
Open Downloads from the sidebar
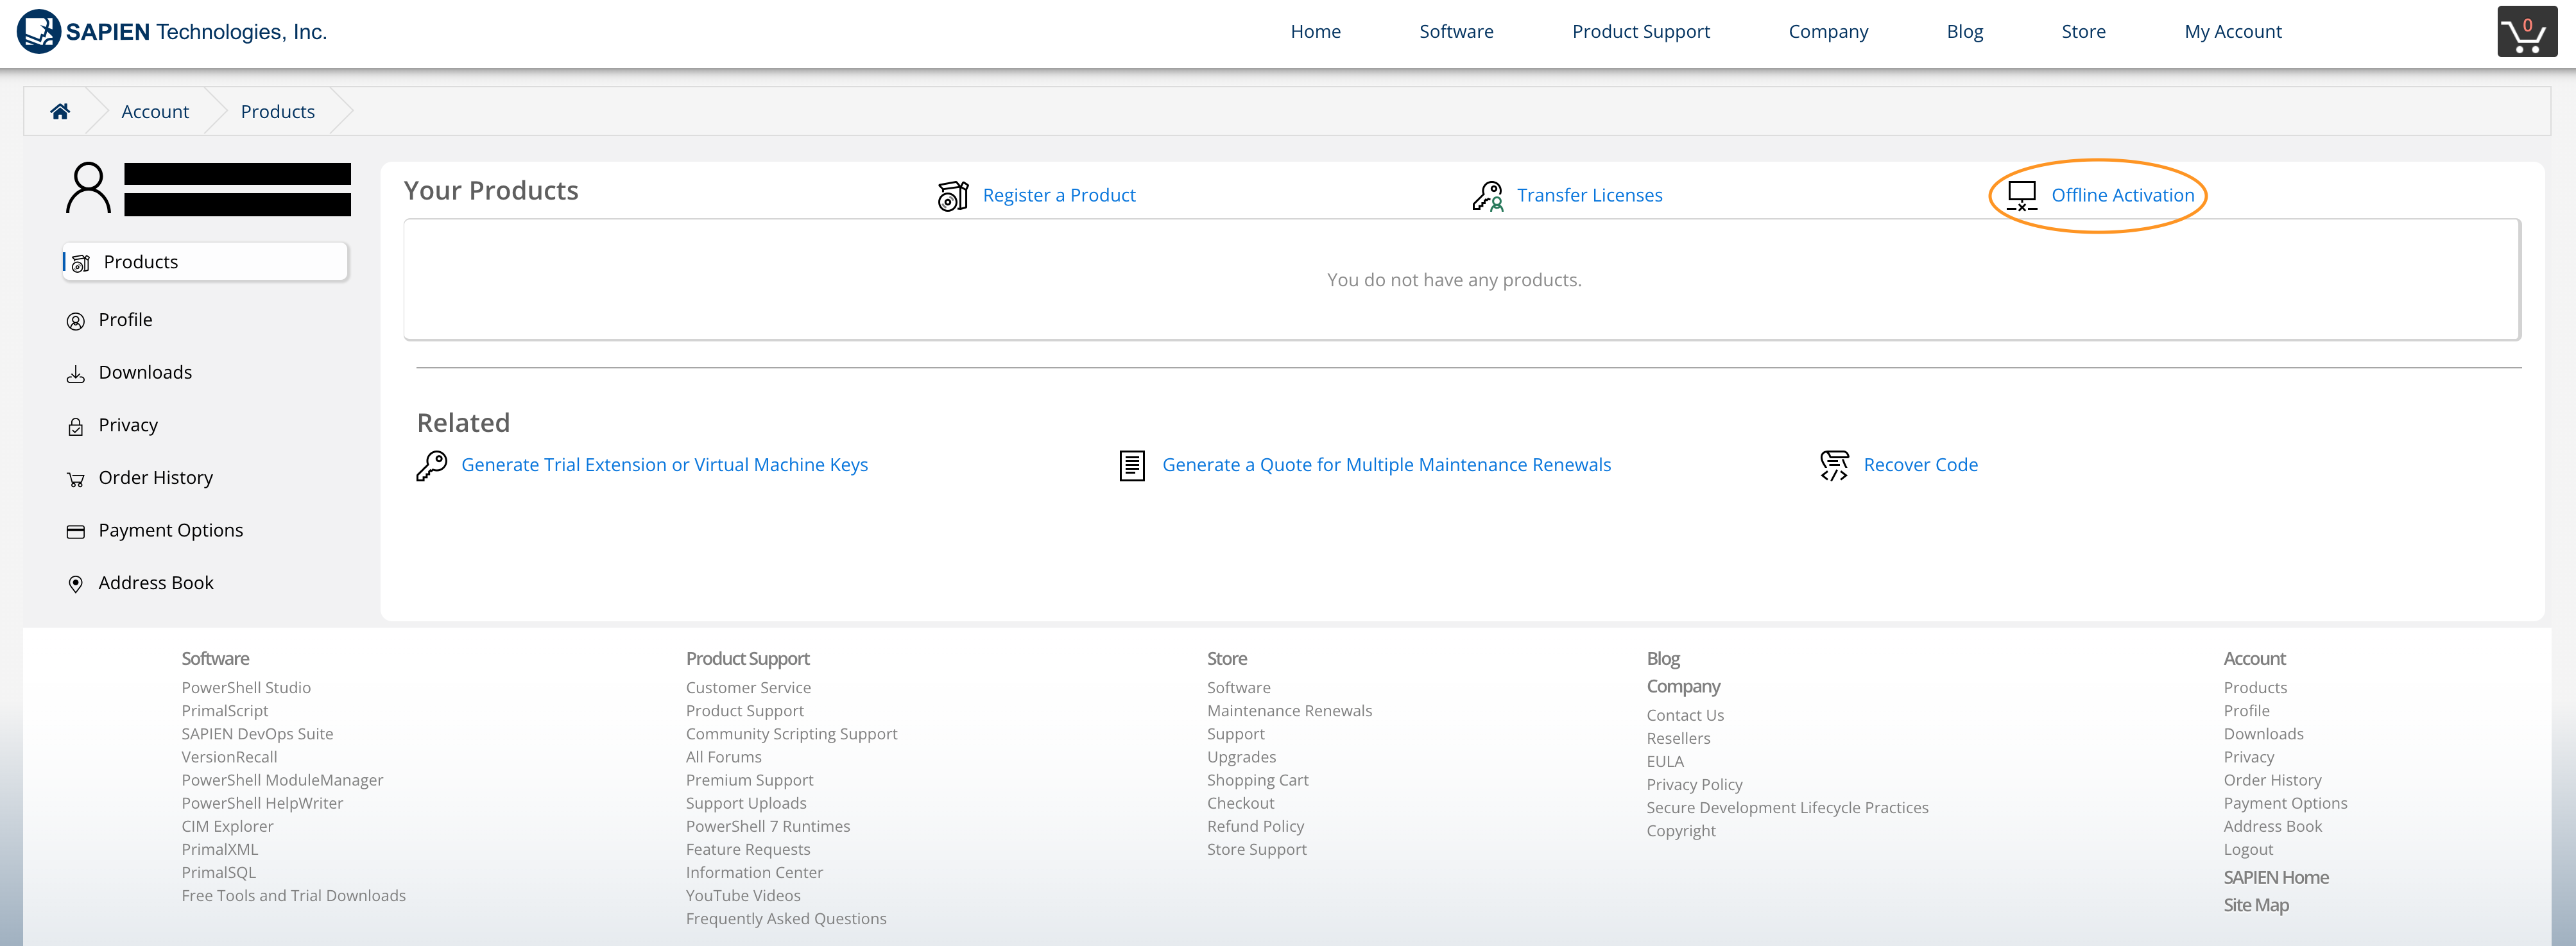(x=145, y=372)
